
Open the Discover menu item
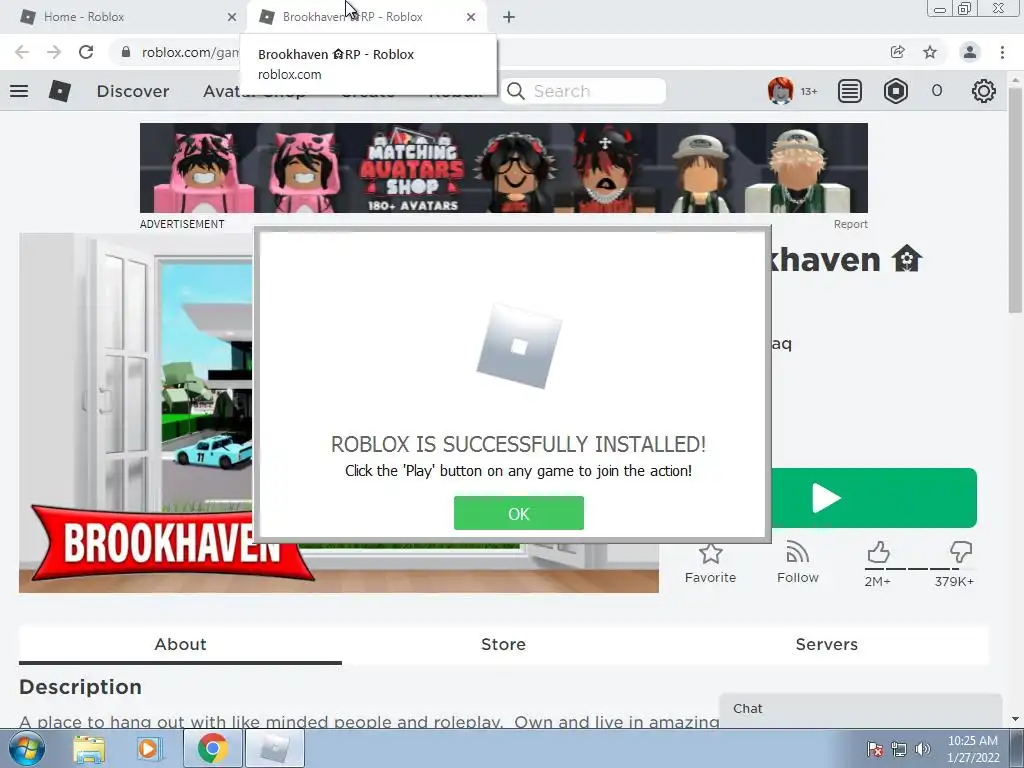pos(133,91)
